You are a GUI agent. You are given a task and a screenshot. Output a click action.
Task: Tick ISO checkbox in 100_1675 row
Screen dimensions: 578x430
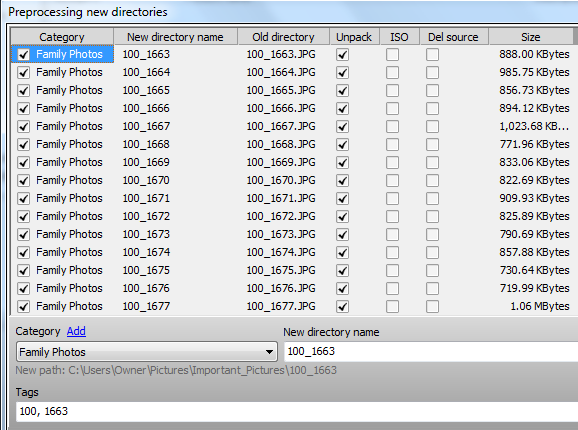coord(392,270)
